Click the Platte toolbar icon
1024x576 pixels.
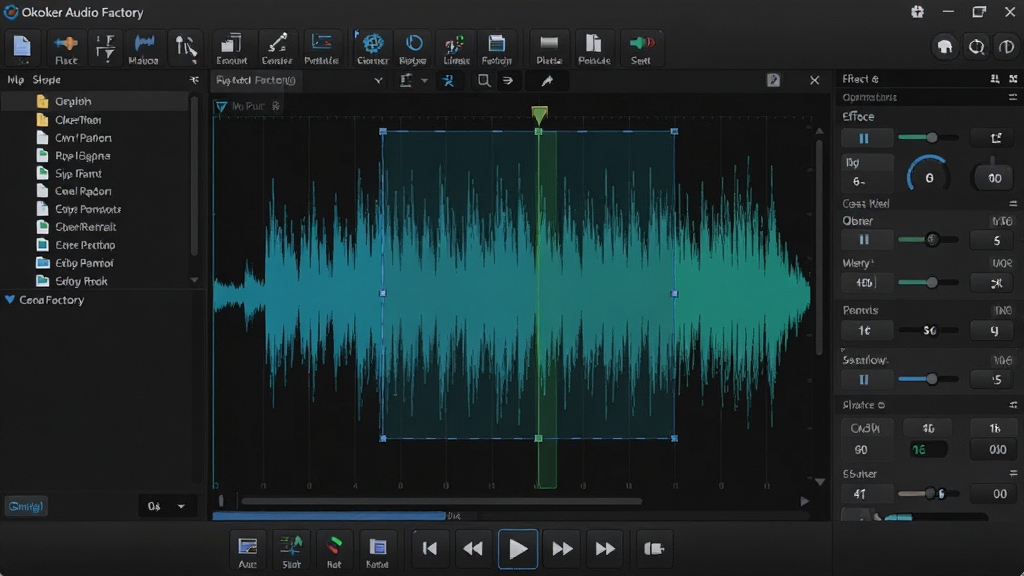[x=549, y=49]
